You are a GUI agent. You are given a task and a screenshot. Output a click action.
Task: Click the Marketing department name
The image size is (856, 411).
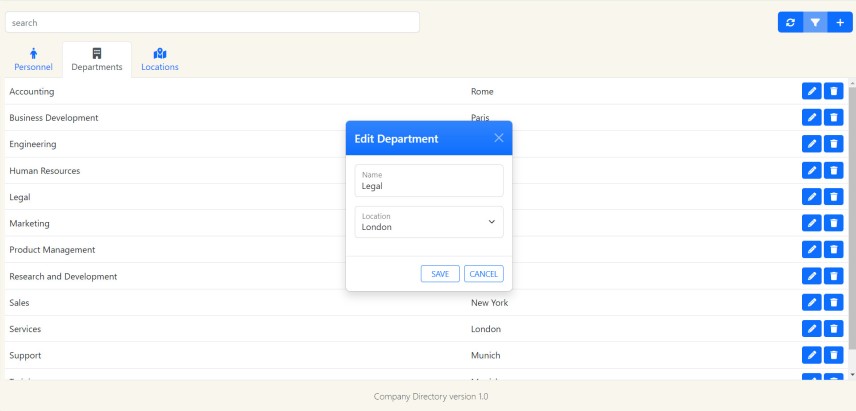coord(29,223)
